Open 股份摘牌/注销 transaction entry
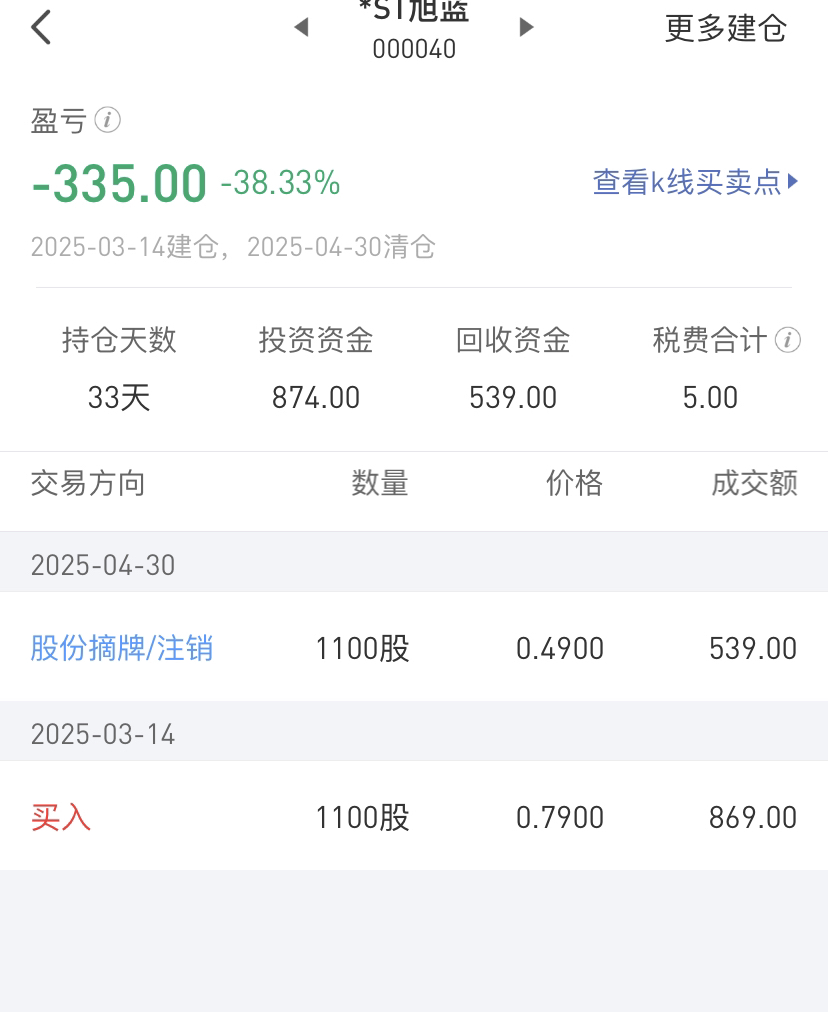828x1012 pixels. point(122,648)
